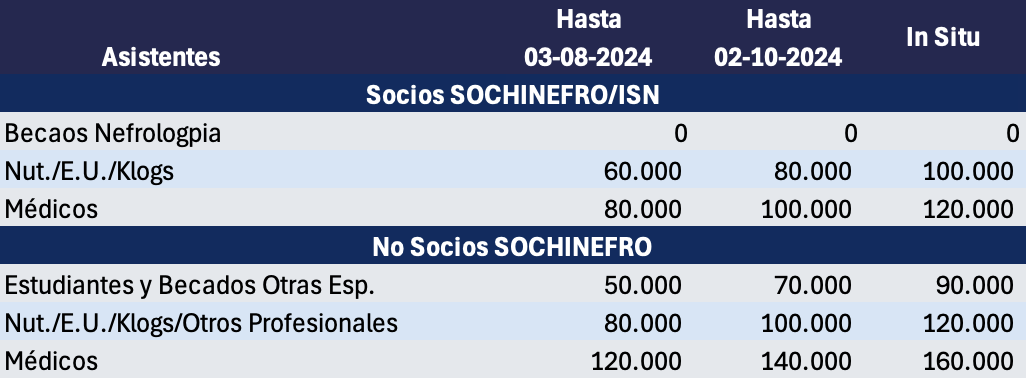Screen dimensions: 1026x378
Task: Click the Médicos label under Socios
Action: pos(51,209)
